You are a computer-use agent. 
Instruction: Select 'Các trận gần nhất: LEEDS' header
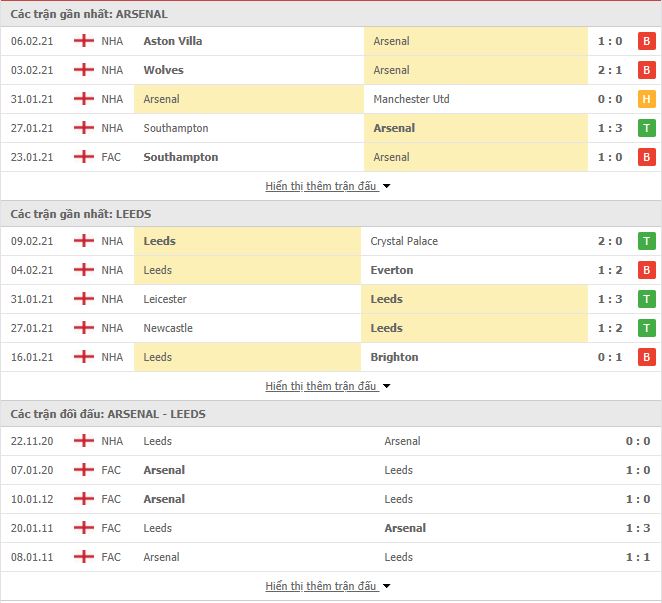tap(81, 214)
